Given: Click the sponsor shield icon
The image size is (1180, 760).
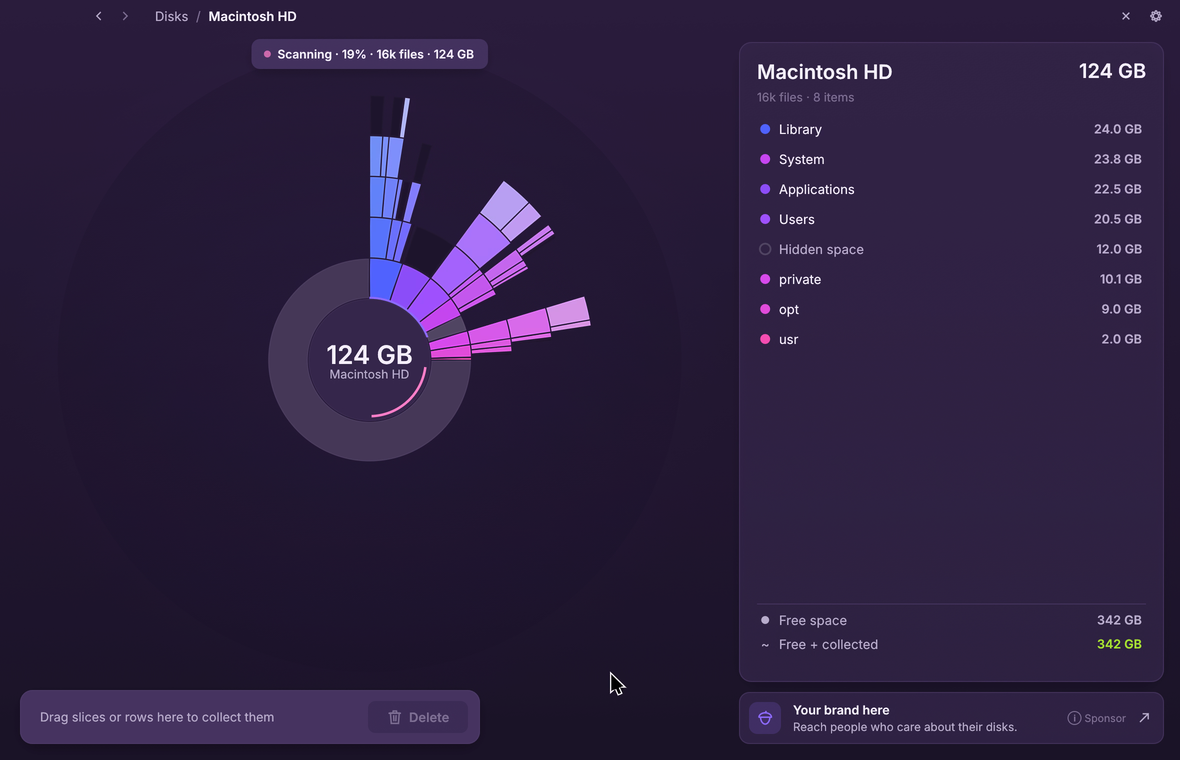Looking at the screenshot, I should click(765, 718).
